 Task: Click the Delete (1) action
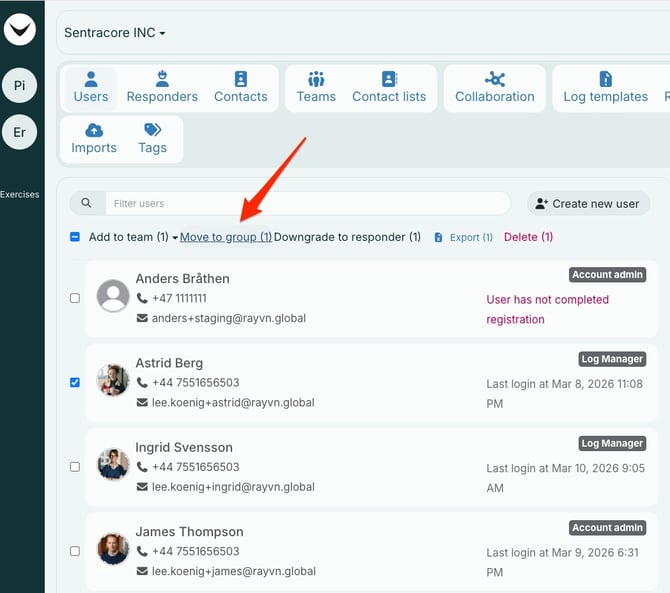click(528, 237)
